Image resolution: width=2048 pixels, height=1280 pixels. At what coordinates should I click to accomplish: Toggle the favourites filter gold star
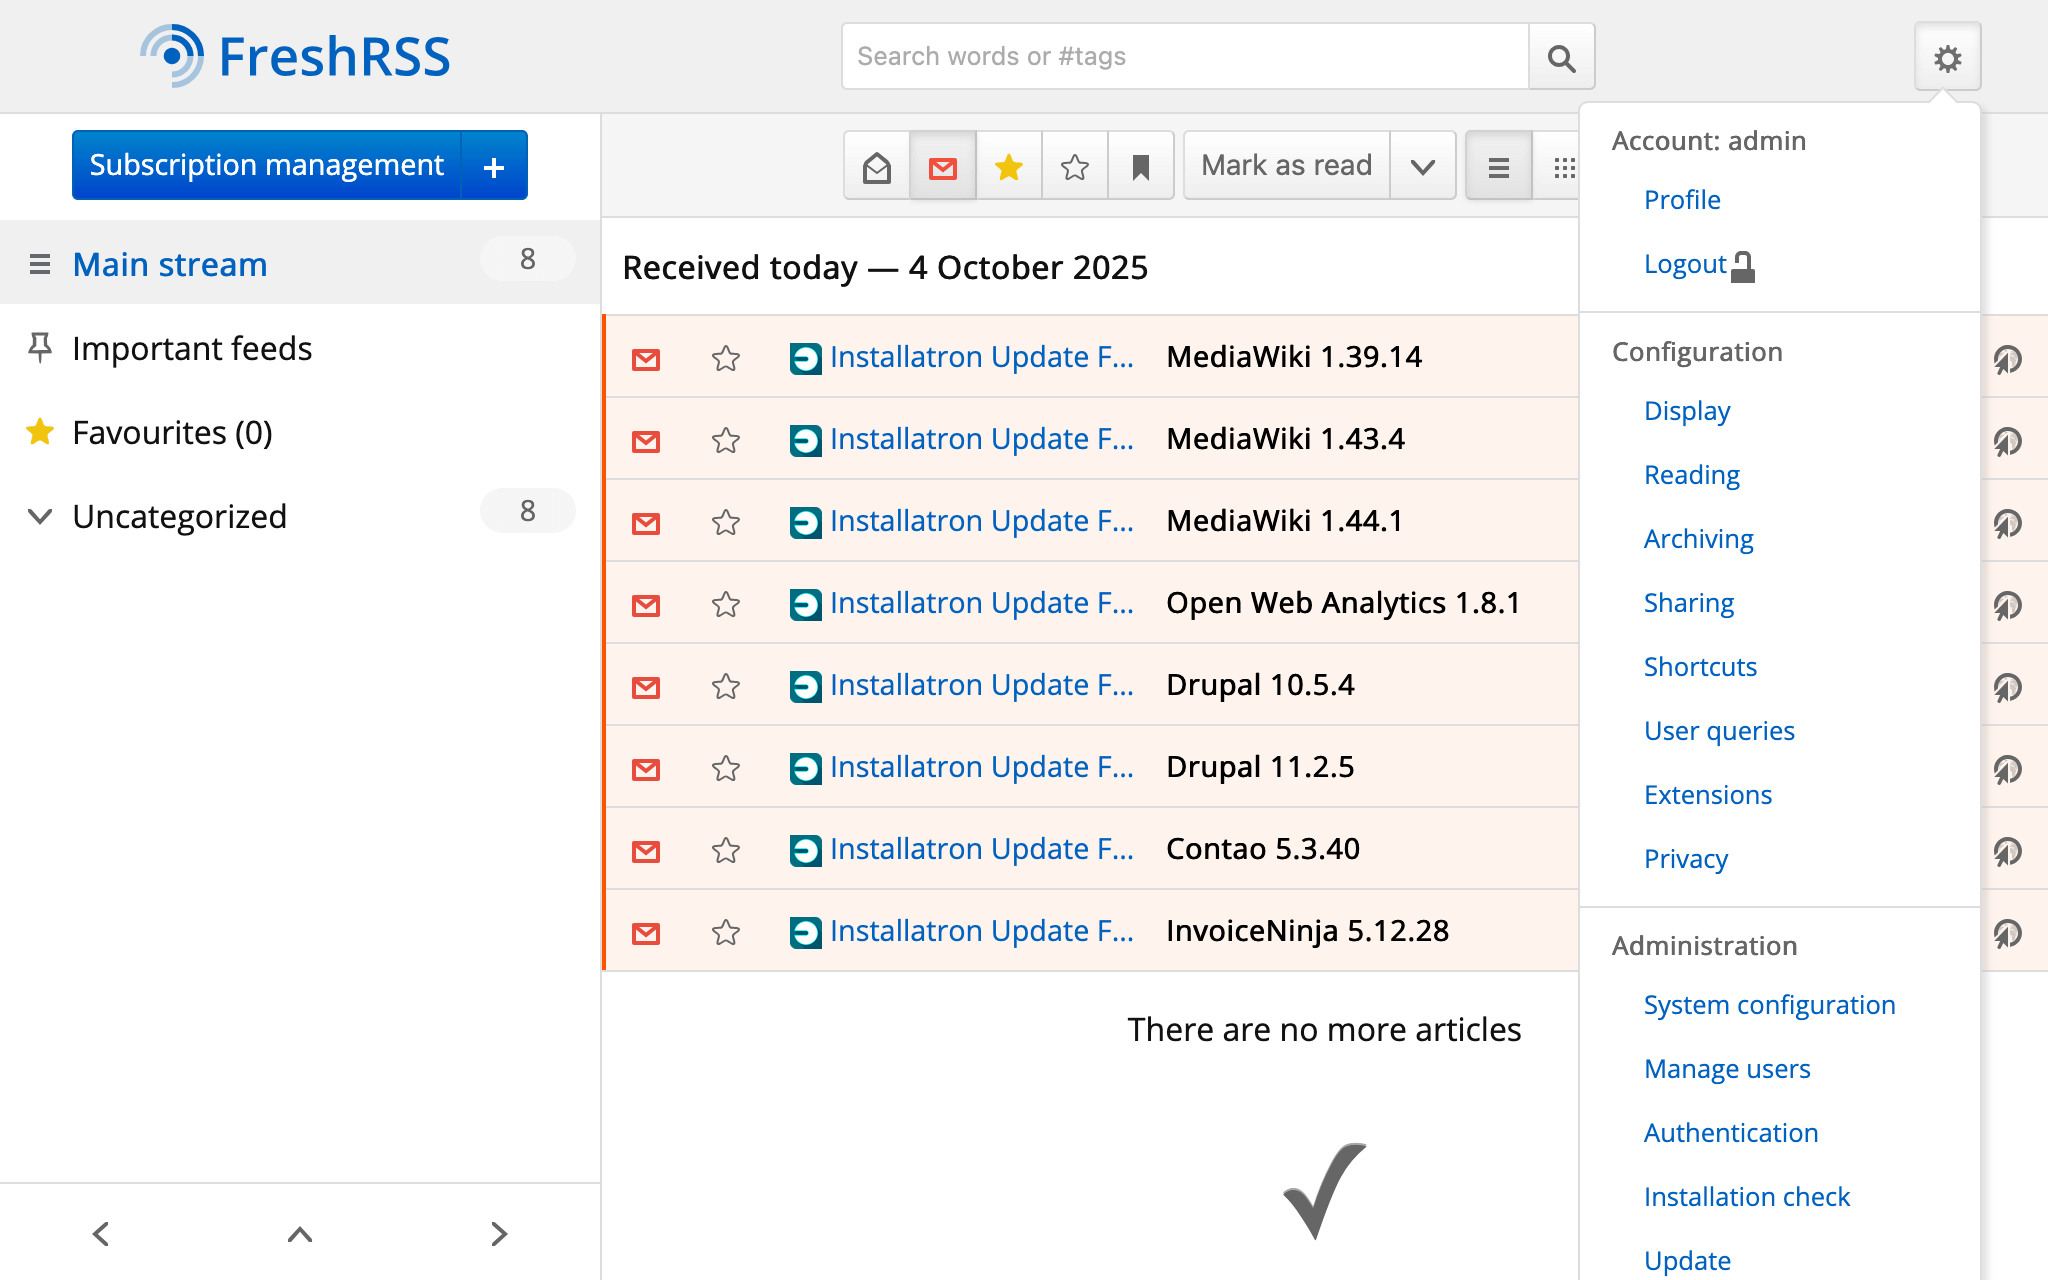pos(1009,166)
